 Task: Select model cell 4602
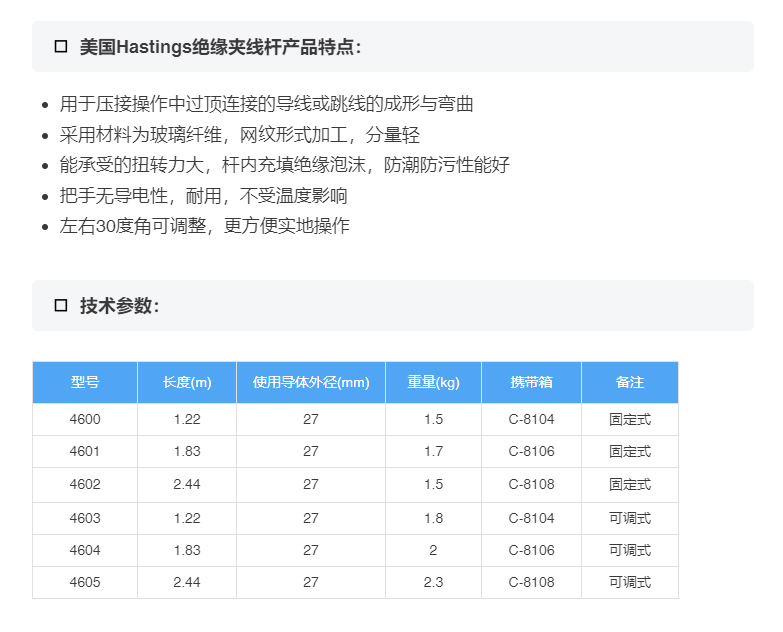click(85, 484)
